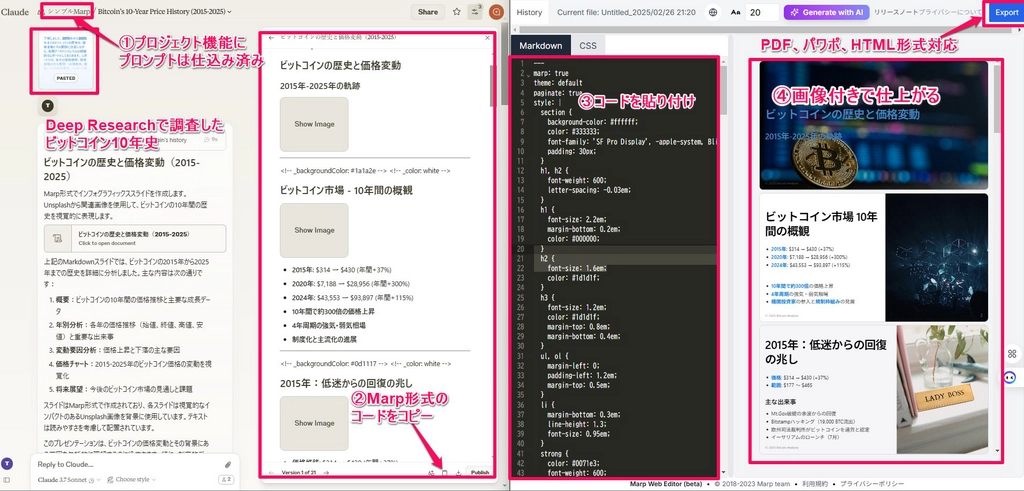This screenshot has height=491, width=1024.
Task: Open the Choose style dropdown
Action: [133, 479]
